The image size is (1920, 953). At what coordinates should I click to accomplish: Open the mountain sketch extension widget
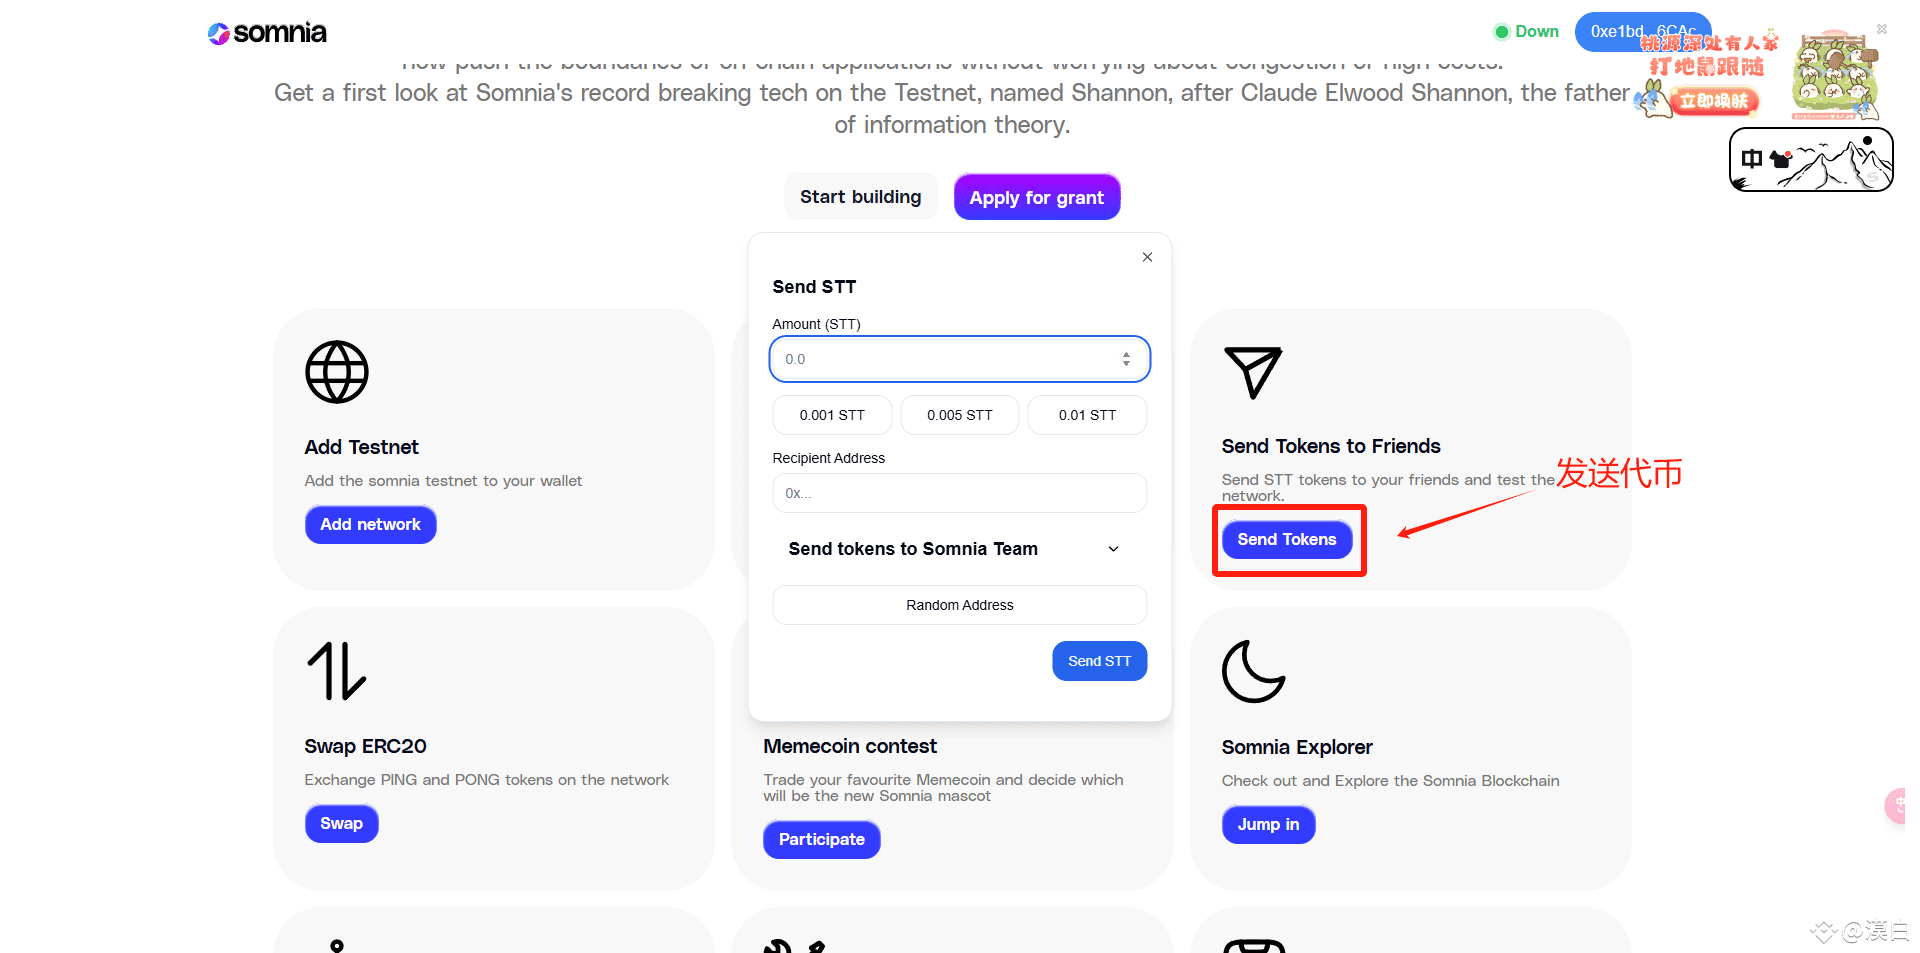pyautogui.click(x=1811, y=160)
